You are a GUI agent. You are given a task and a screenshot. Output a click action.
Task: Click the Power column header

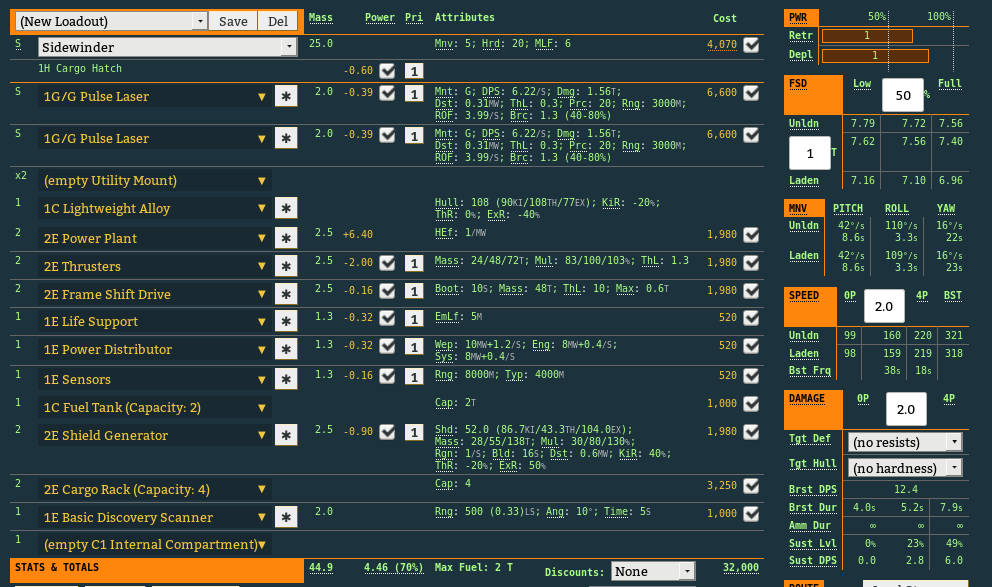(380, 18)
